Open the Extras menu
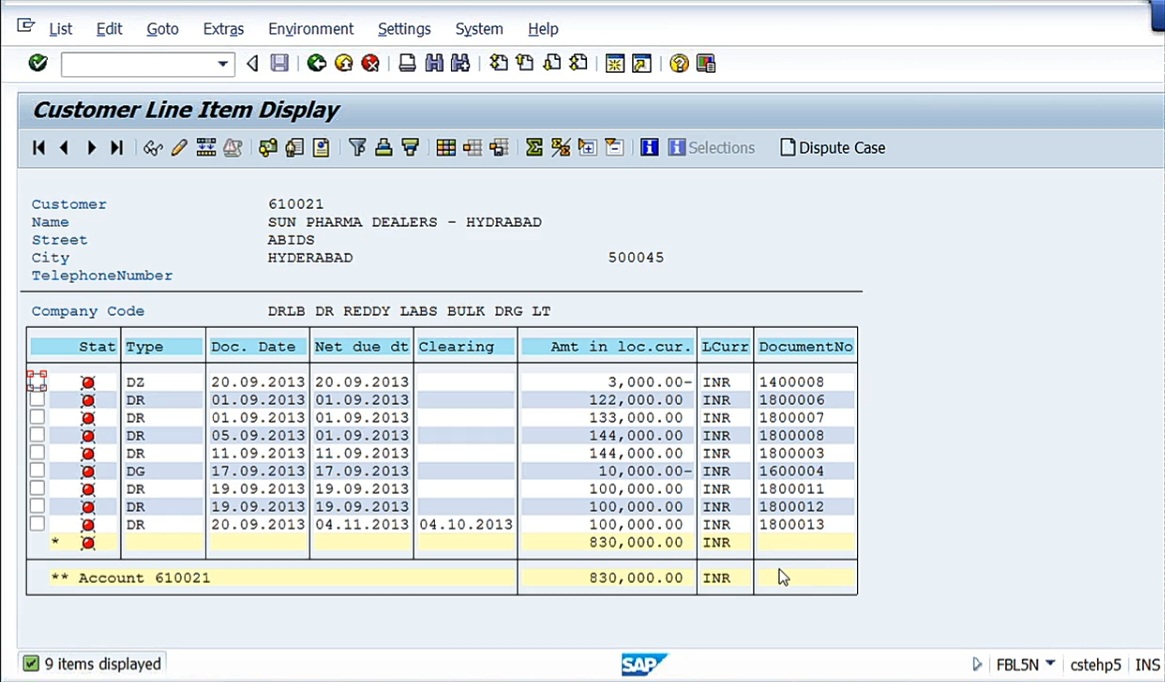 (x=224, y=29)
